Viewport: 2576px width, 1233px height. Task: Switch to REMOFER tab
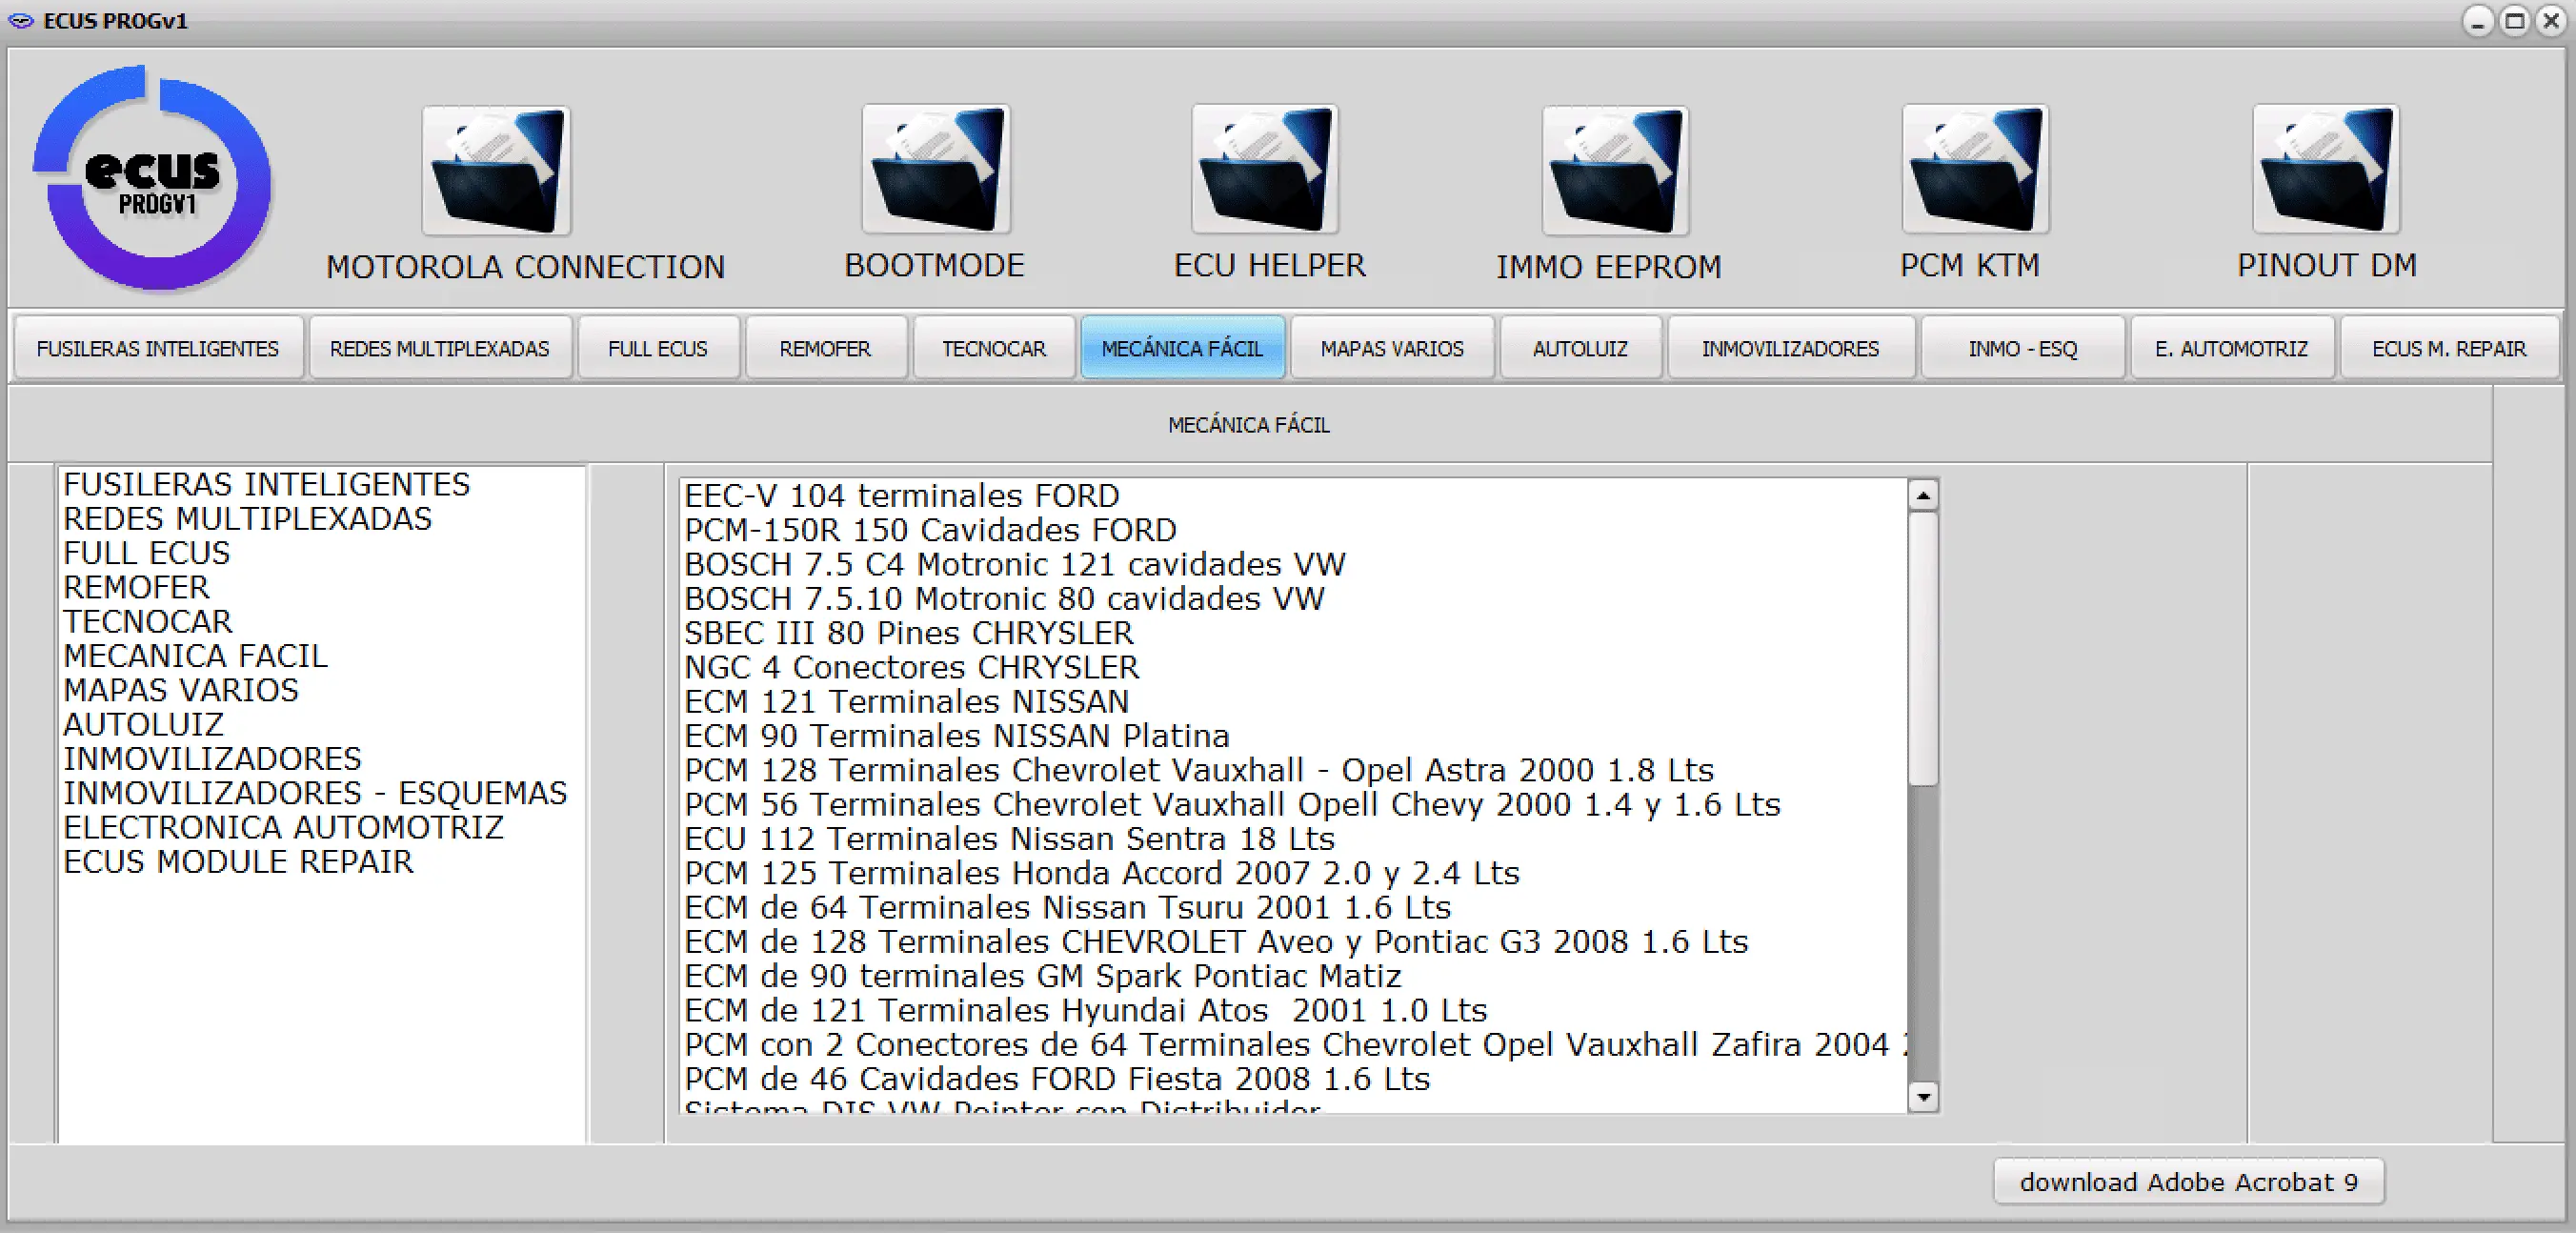[826, 348]
